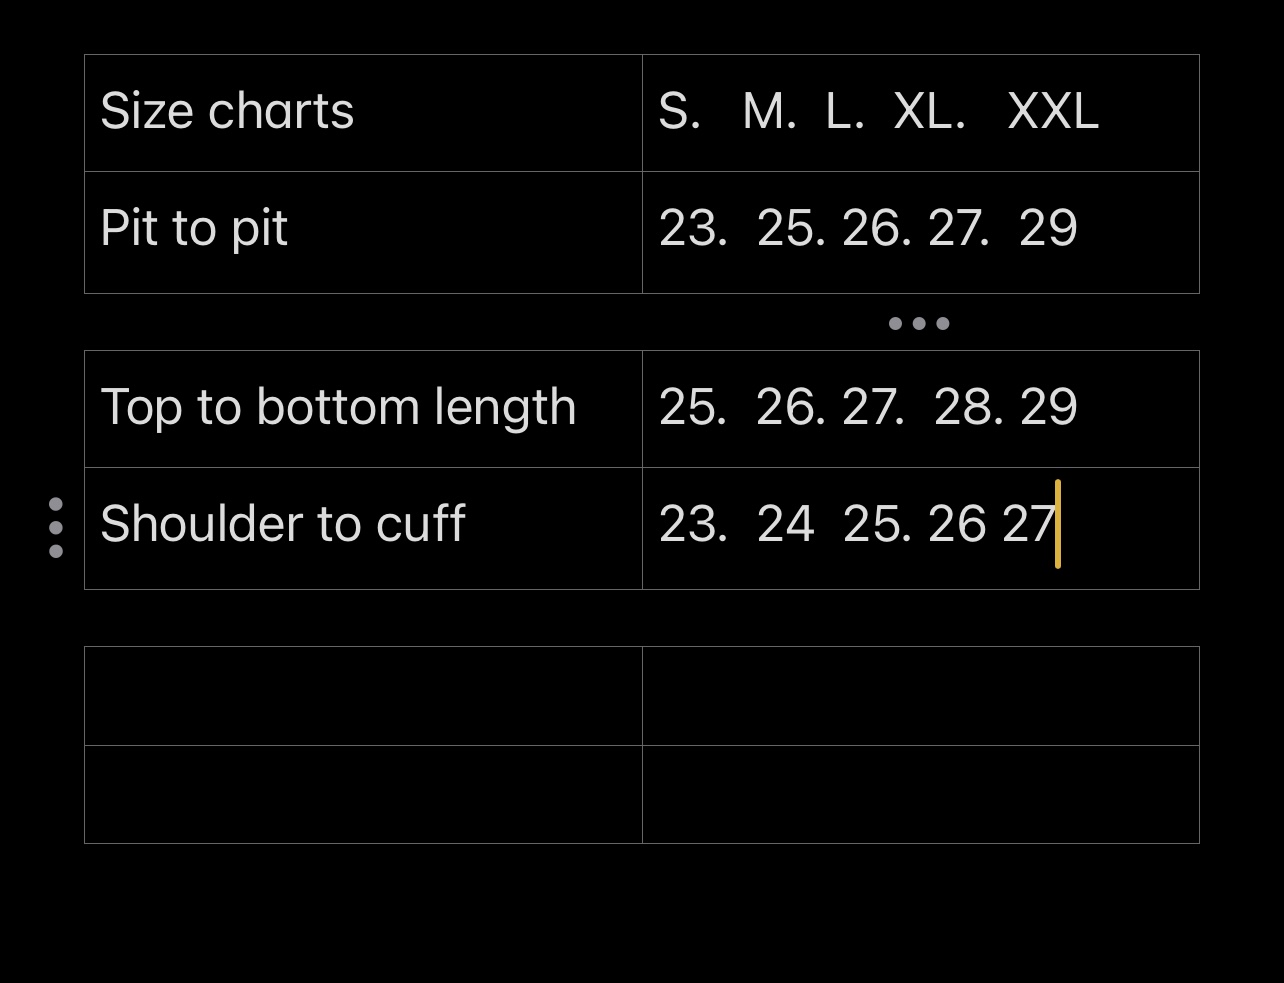This screenshot has width=1284, height=983.
Task: Tap value 25 in Top to bottom length row
Action: point(692,408)
